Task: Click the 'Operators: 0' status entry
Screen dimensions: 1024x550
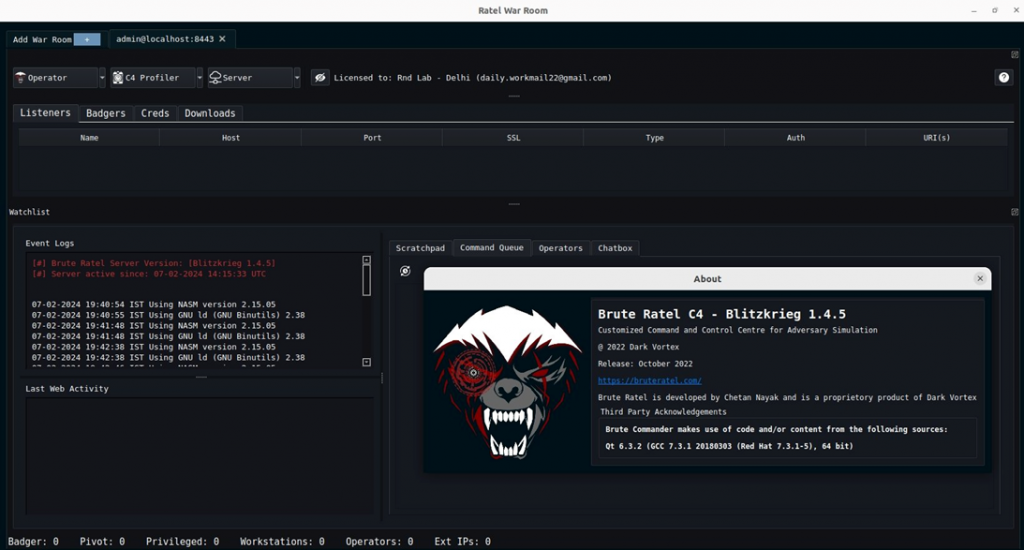Action: [x=379, y=542]
